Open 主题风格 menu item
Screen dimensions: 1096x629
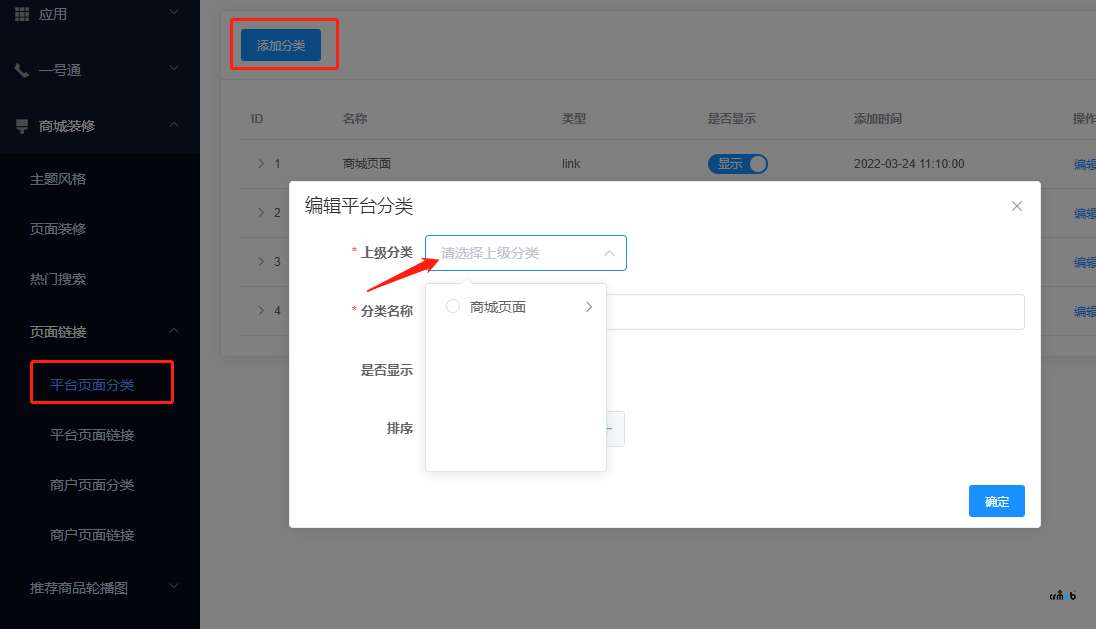[58, 179]
